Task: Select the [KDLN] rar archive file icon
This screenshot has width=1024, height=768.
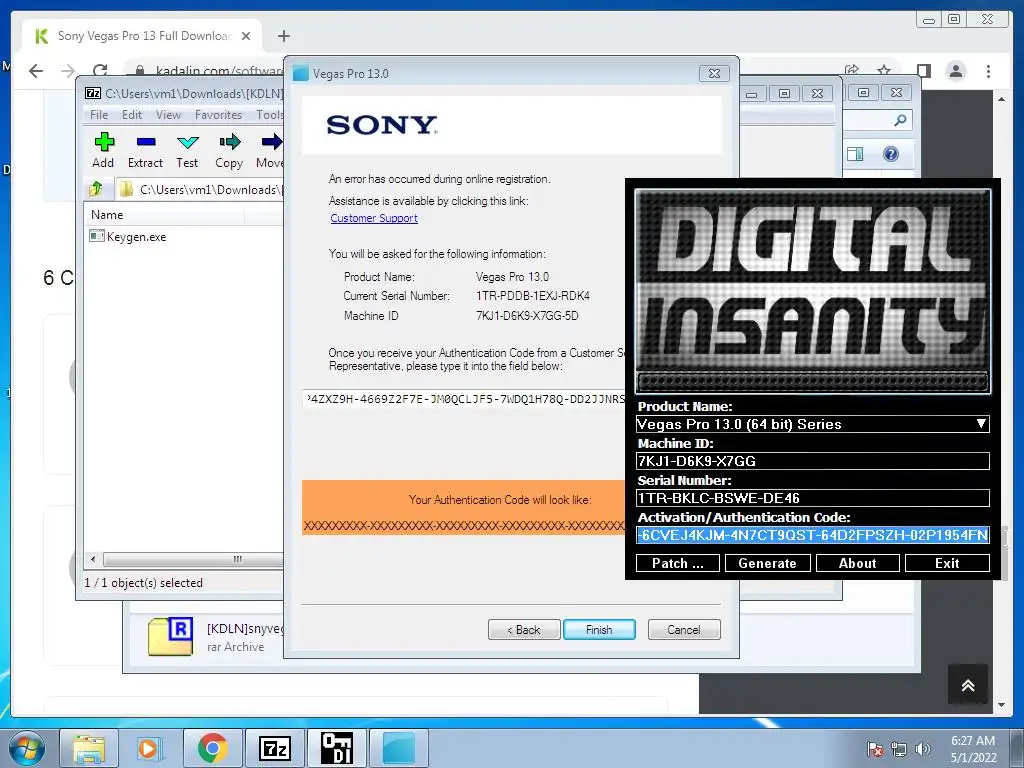Action: pyautogui.click(x=170, y=635)
